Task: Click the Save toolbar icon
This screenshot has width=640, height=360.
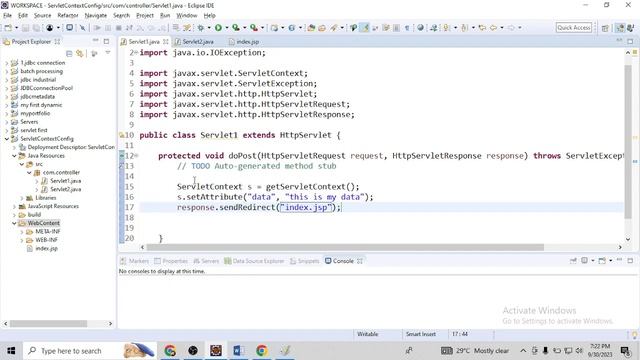Action: click(x=25, y=28)
